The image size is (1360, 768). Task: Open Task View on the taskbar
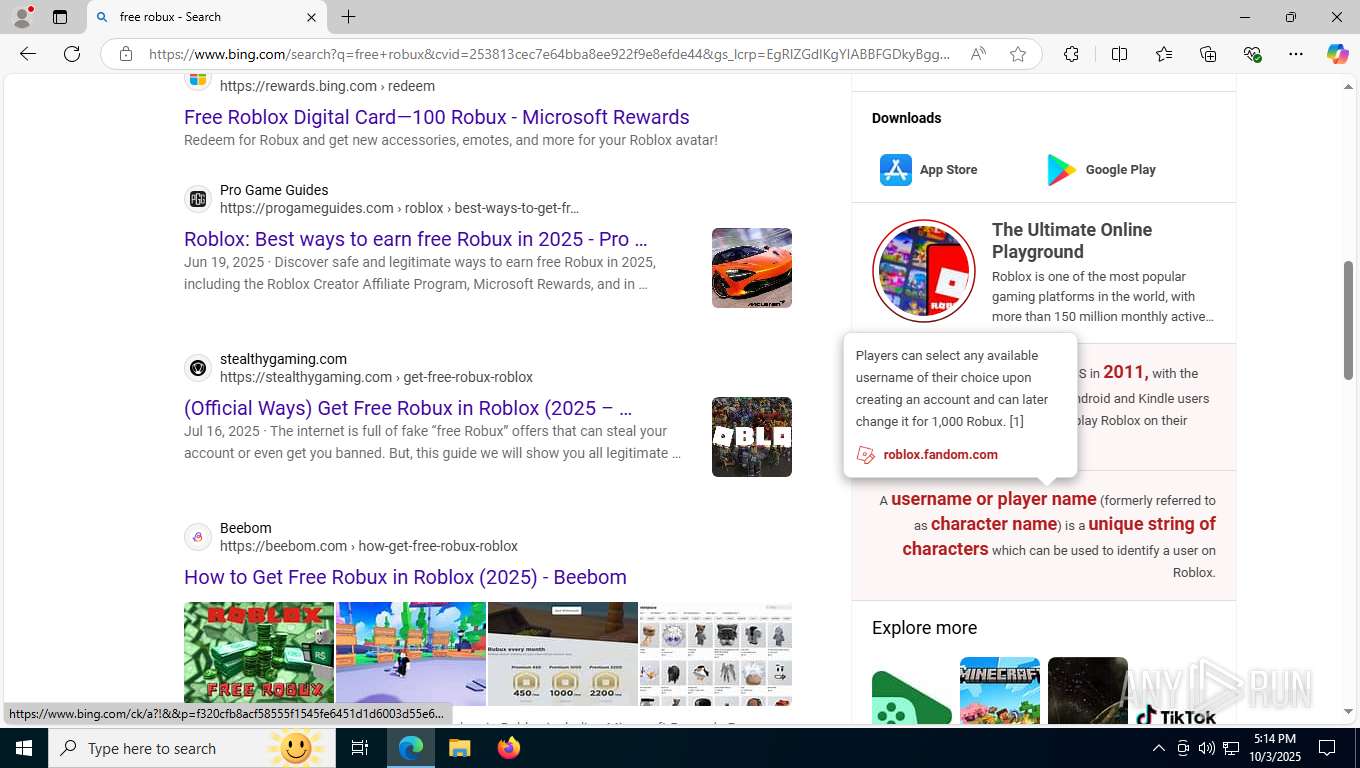tap(360, 748)
